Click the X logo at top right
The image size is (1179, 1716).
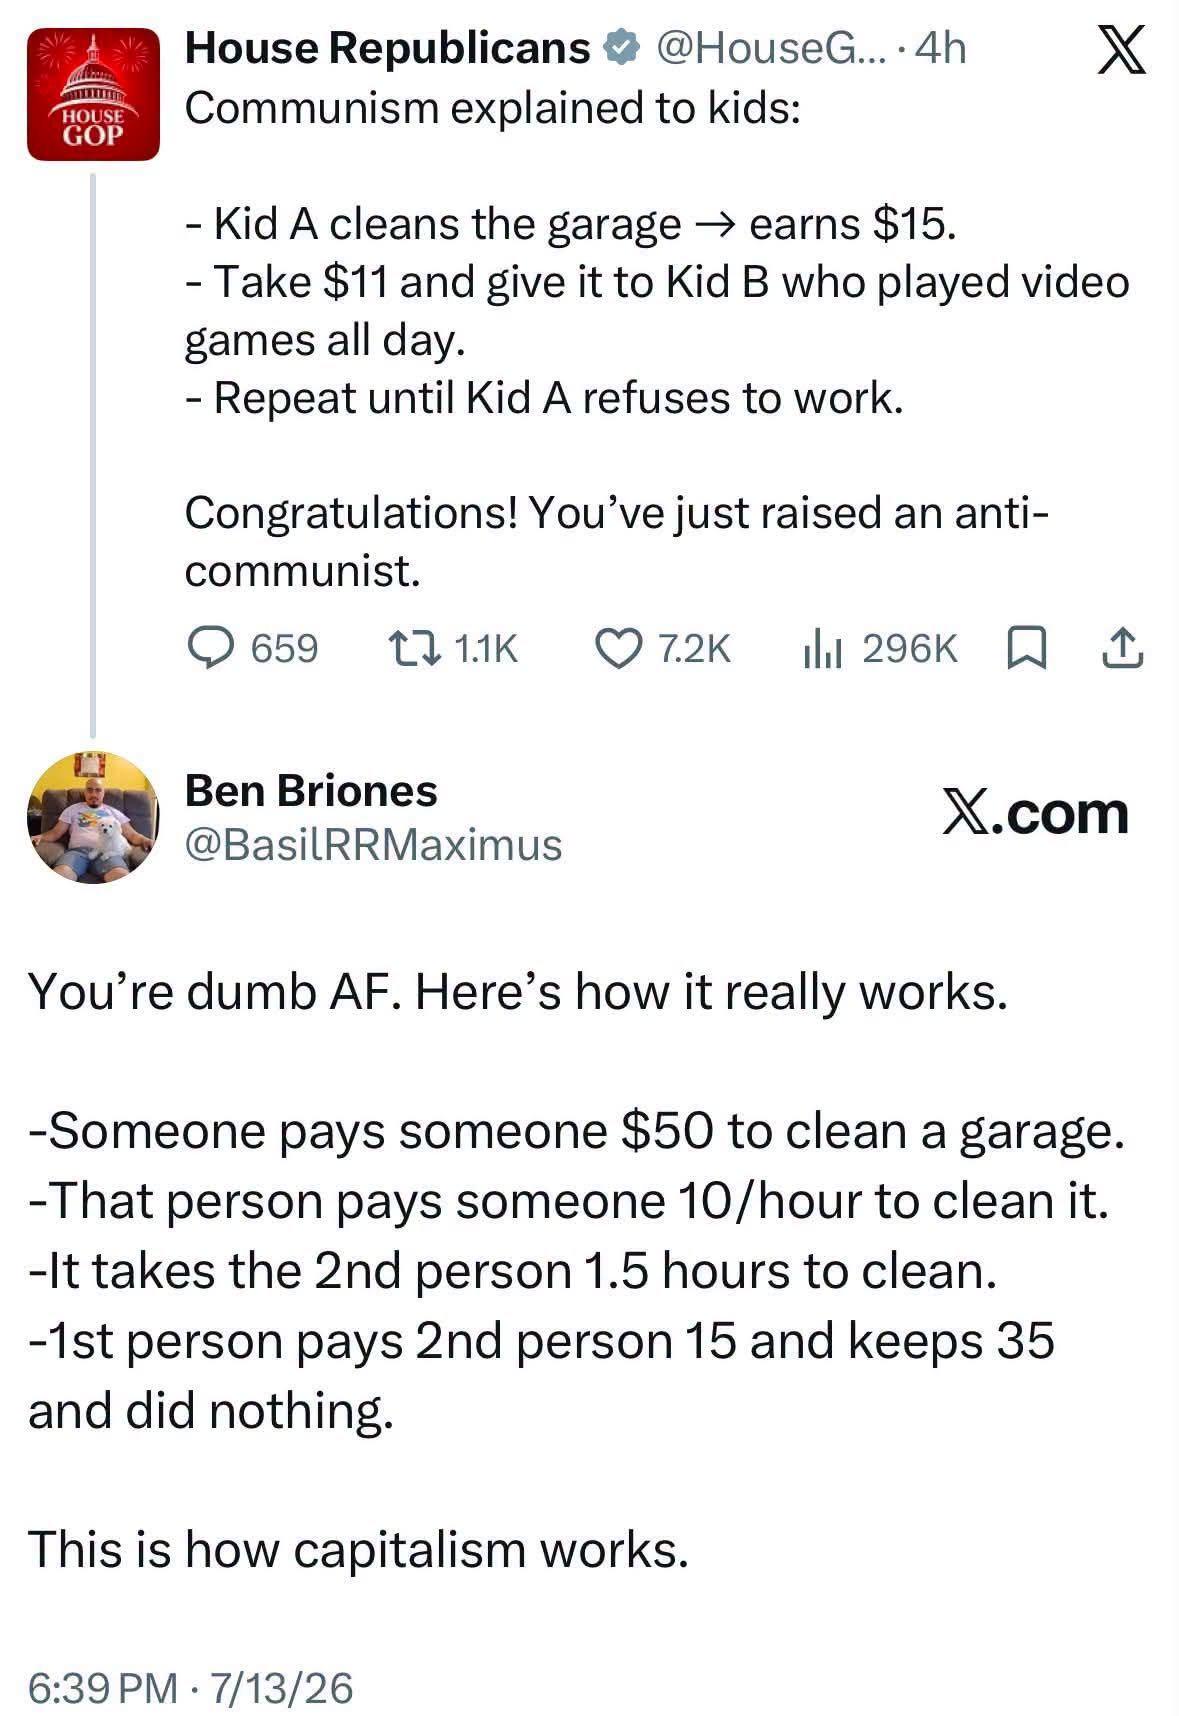coord(1121,50)
